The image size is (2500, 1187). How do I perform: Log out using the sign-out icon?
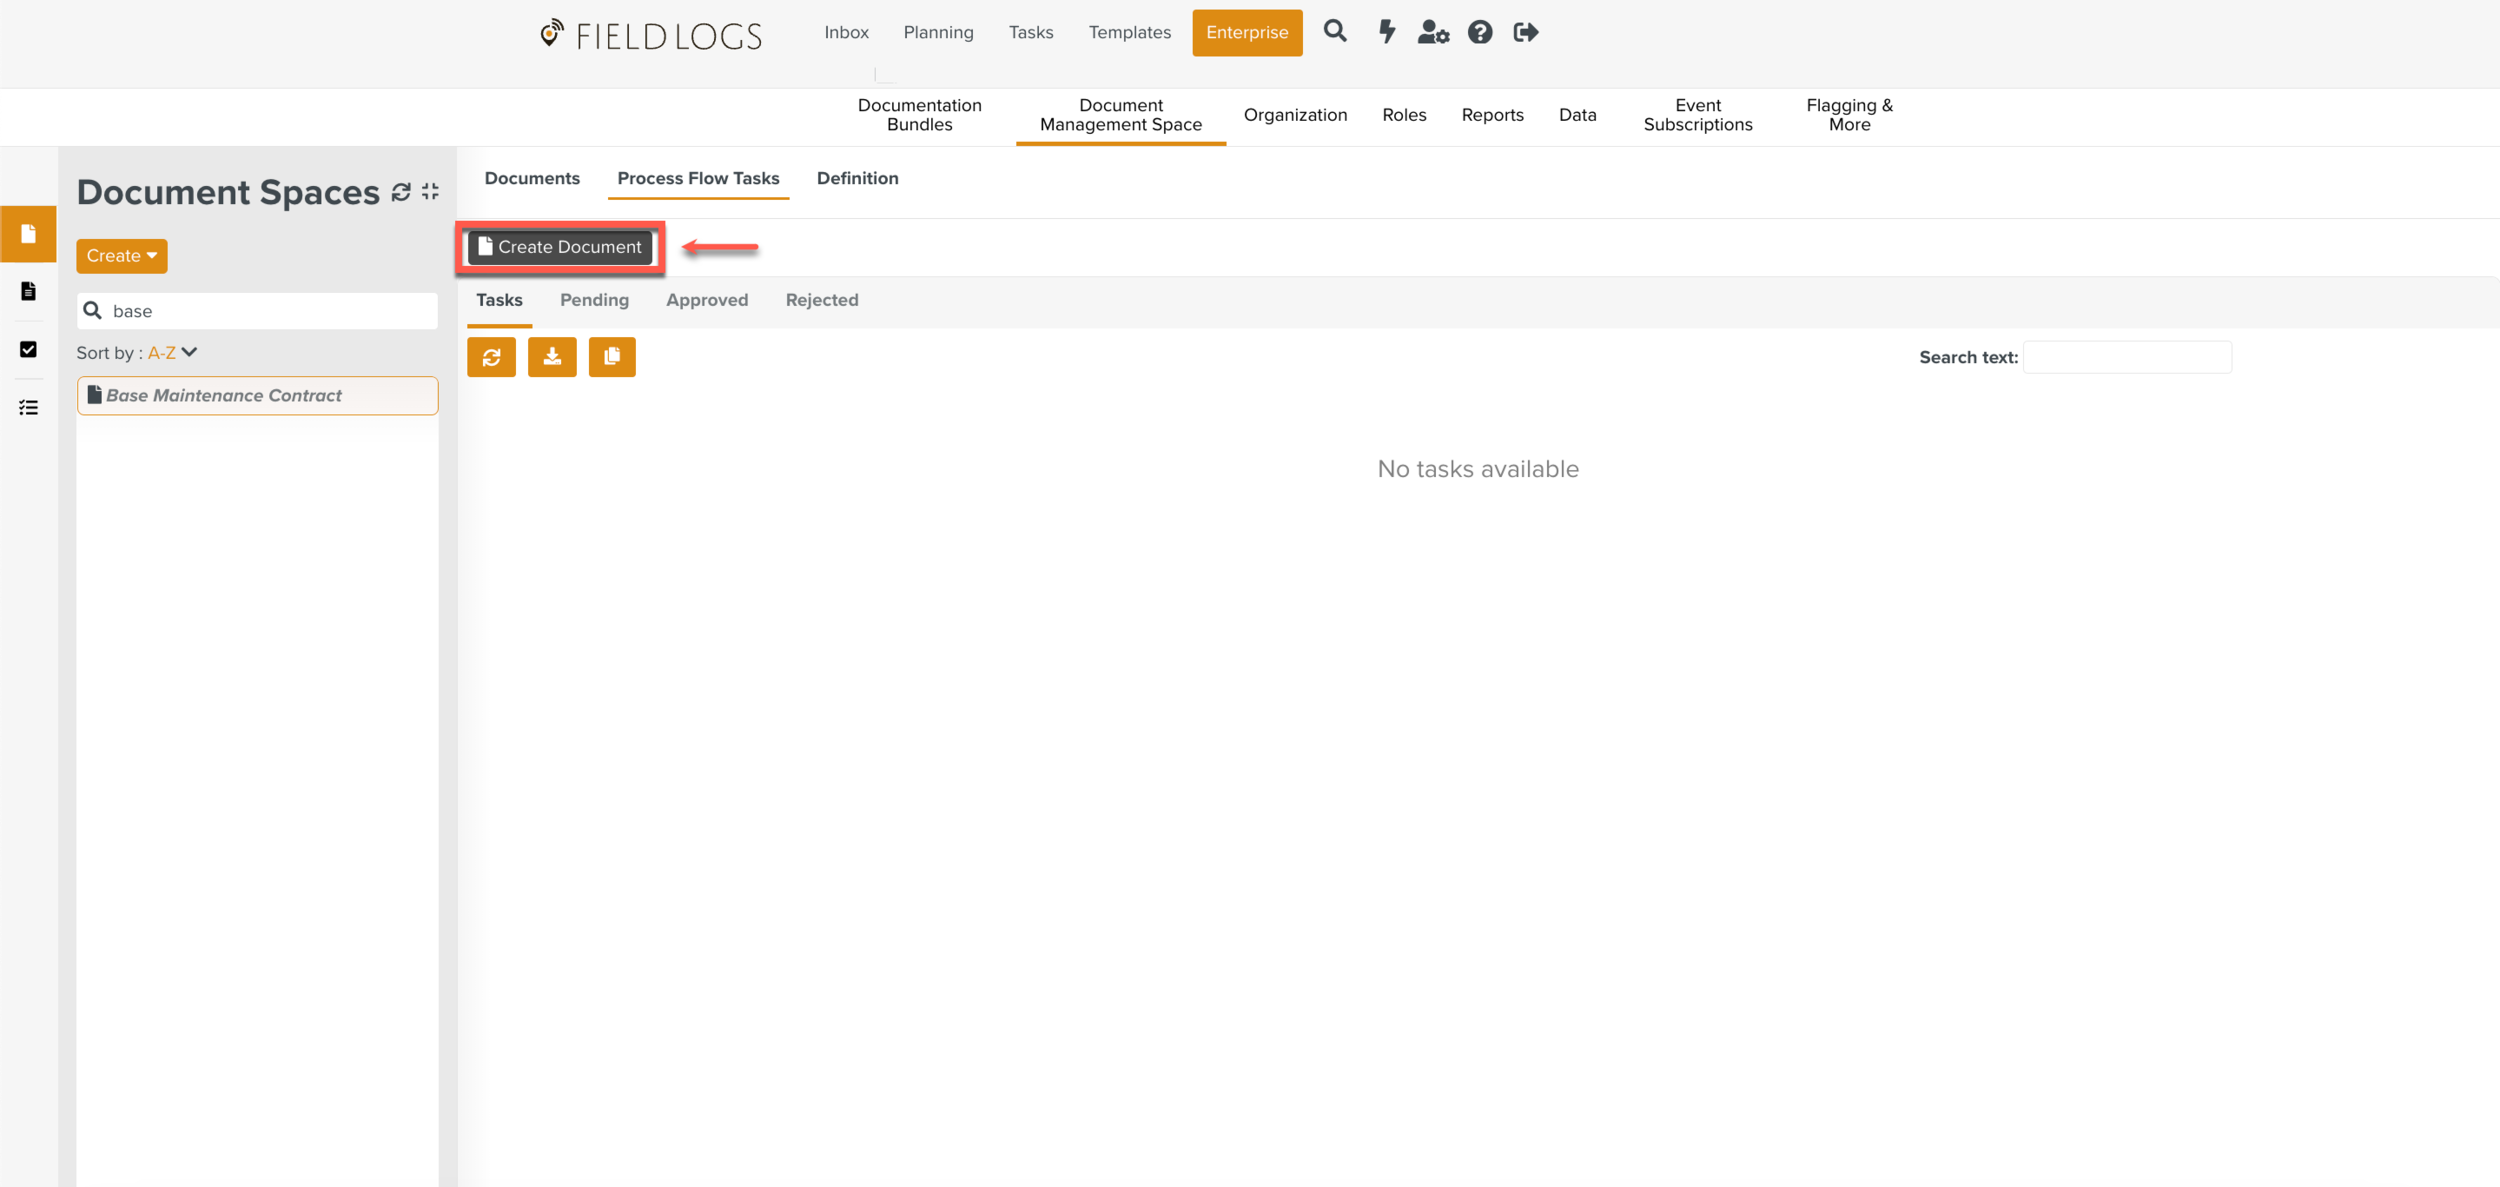[1526, 32]
